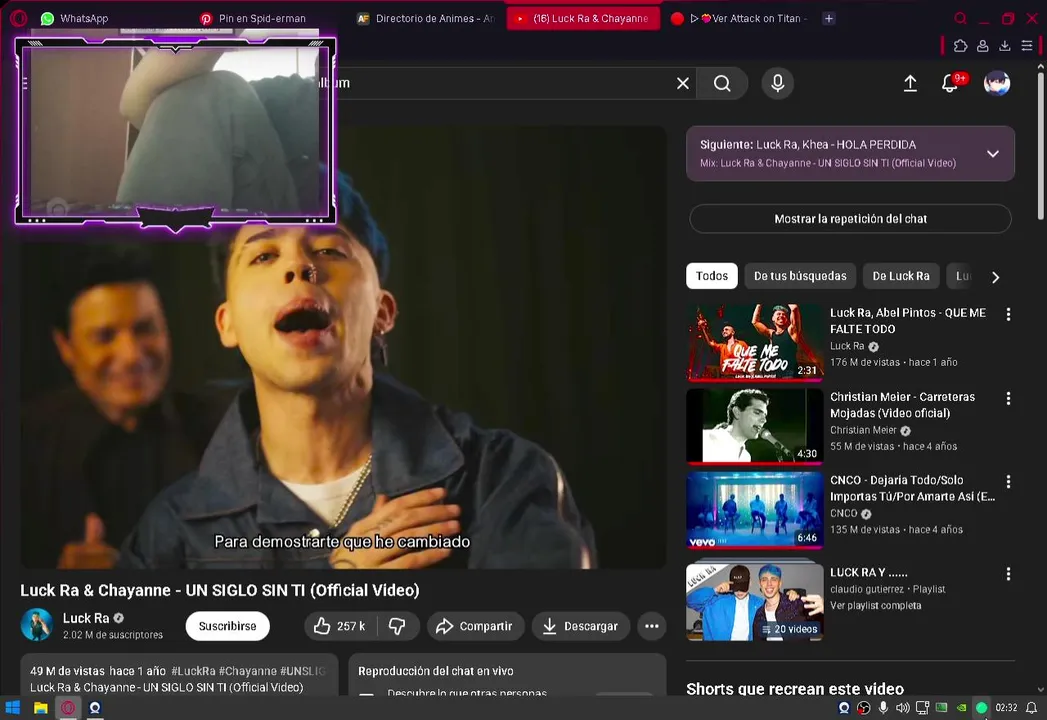The width and height of the screenshot is (1047, 720).
Task: Open Luck Ra channel name link
Action: (x=86, y=618)
